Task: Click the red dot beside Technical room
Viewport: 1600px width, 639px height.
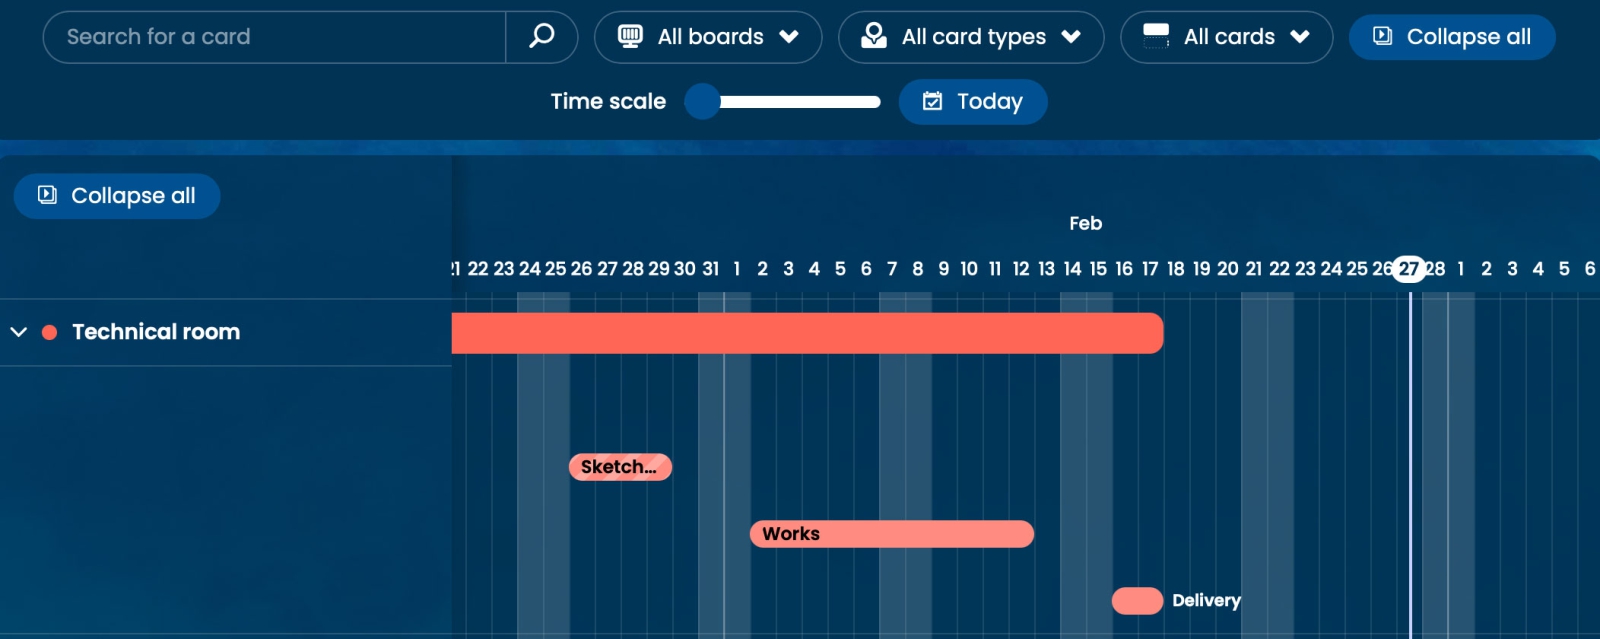Action: coord(49,332)
